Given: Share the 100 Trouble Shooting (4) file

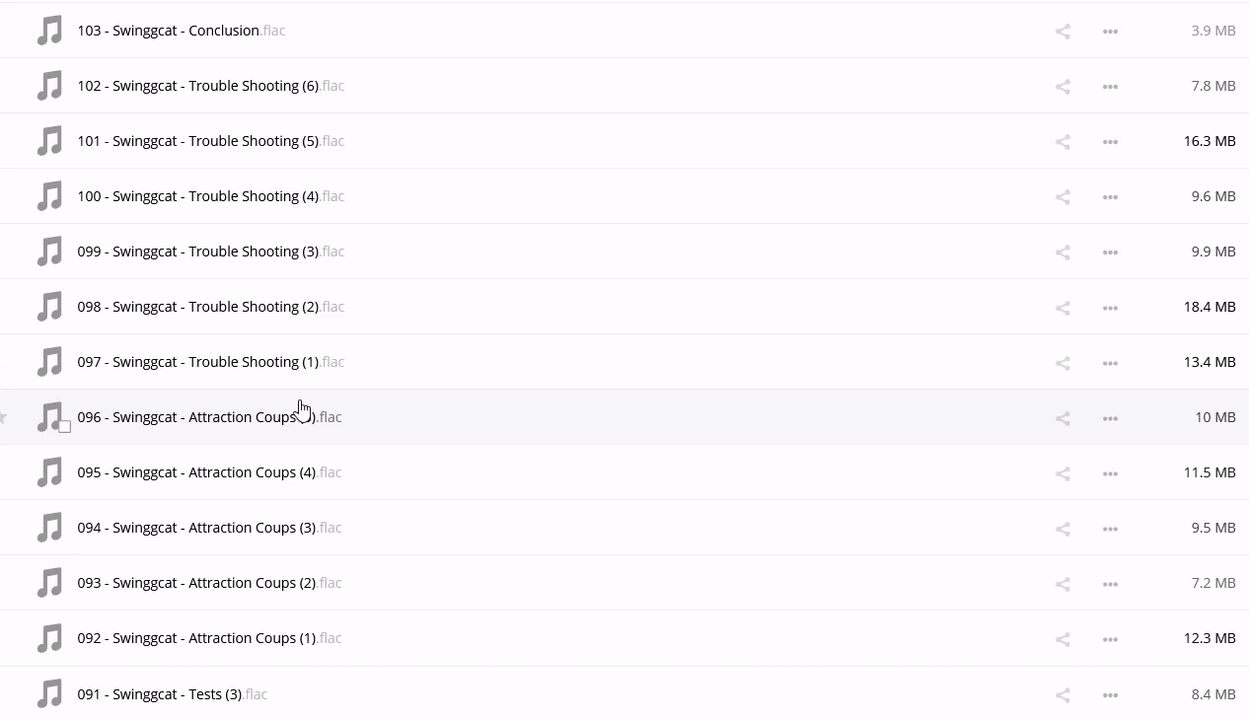Looking at the screenshot, I should [x=1062, y=197].
